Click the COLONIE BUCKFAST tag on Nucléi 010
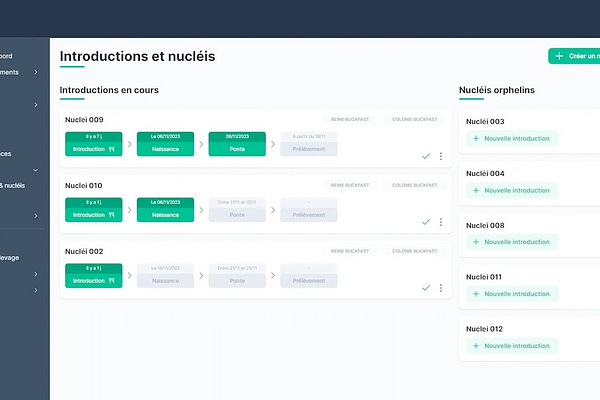 click(x=414, y=185)
